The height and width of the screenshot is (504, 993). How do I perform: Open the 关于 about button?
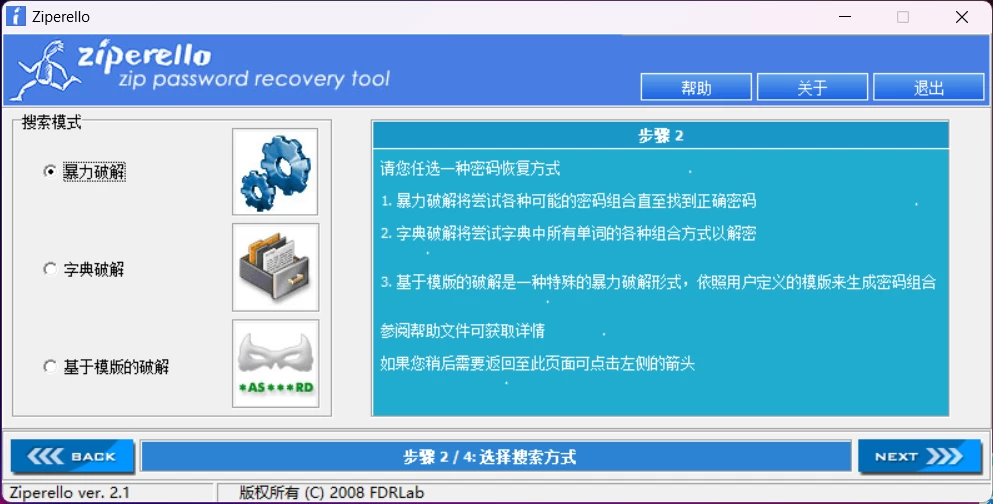[813, 87]
